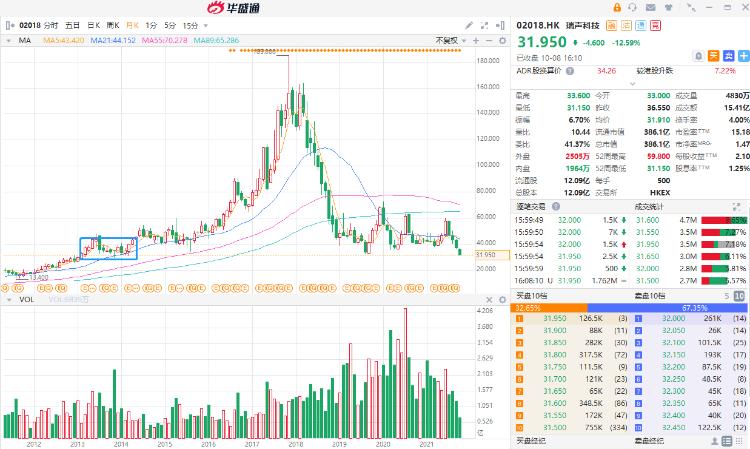This screenshot has height=449, width=750.
Task: Collapse the VOL indicator panel
Action: point(9,300)
